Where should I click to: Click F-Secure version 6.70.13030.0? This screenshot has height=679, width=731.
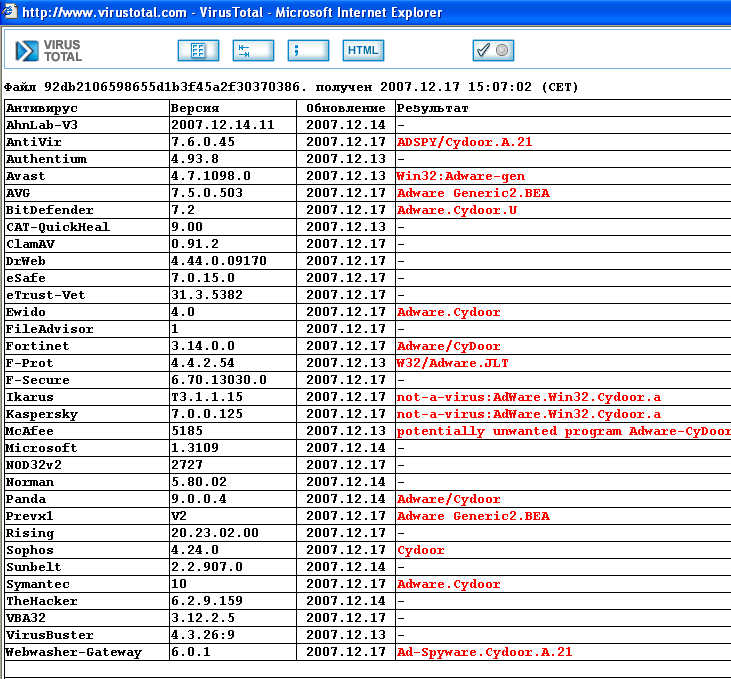click(x=219, y=380)
